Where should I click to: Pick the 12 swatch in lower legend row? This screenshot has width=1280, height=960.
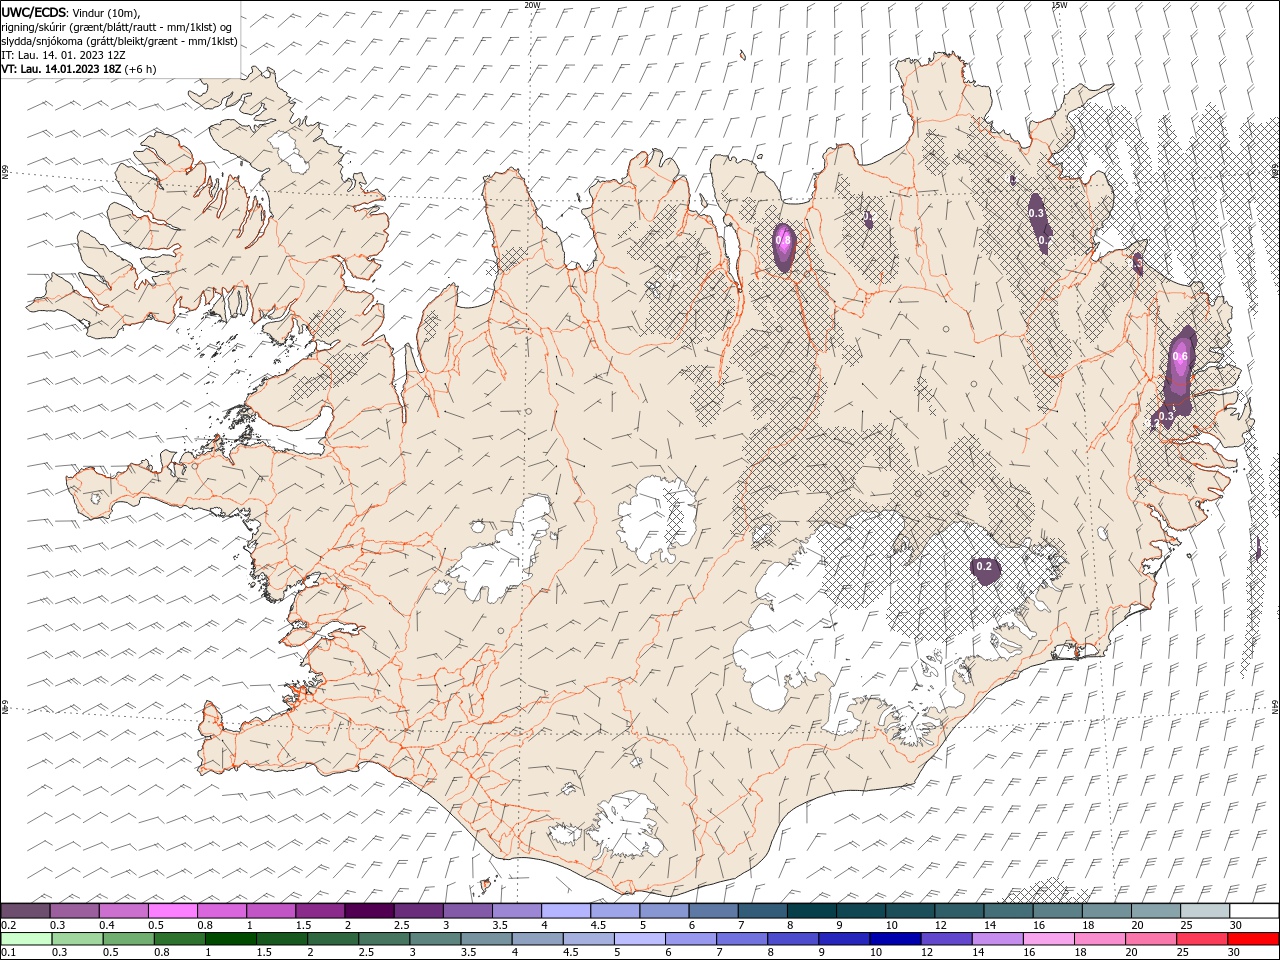tap(945, 939)
